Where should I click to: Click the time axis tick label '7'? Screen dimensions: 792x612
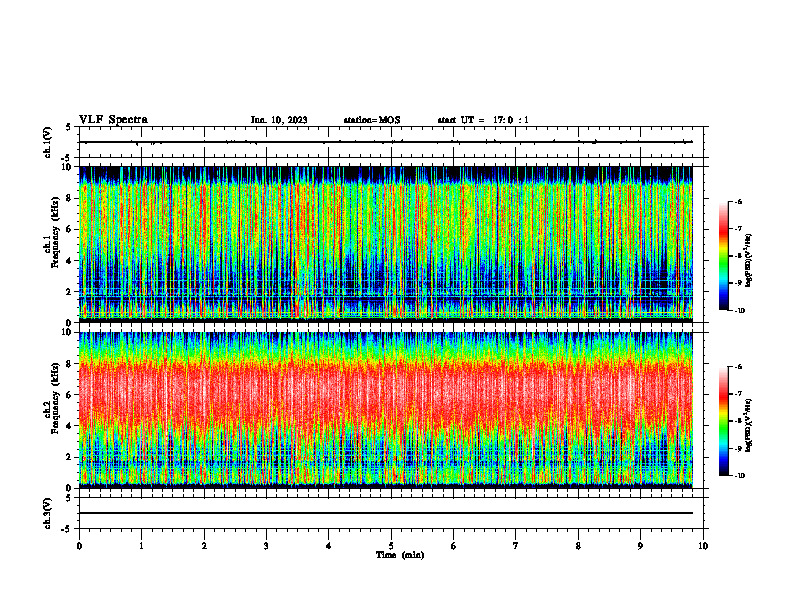516,546
